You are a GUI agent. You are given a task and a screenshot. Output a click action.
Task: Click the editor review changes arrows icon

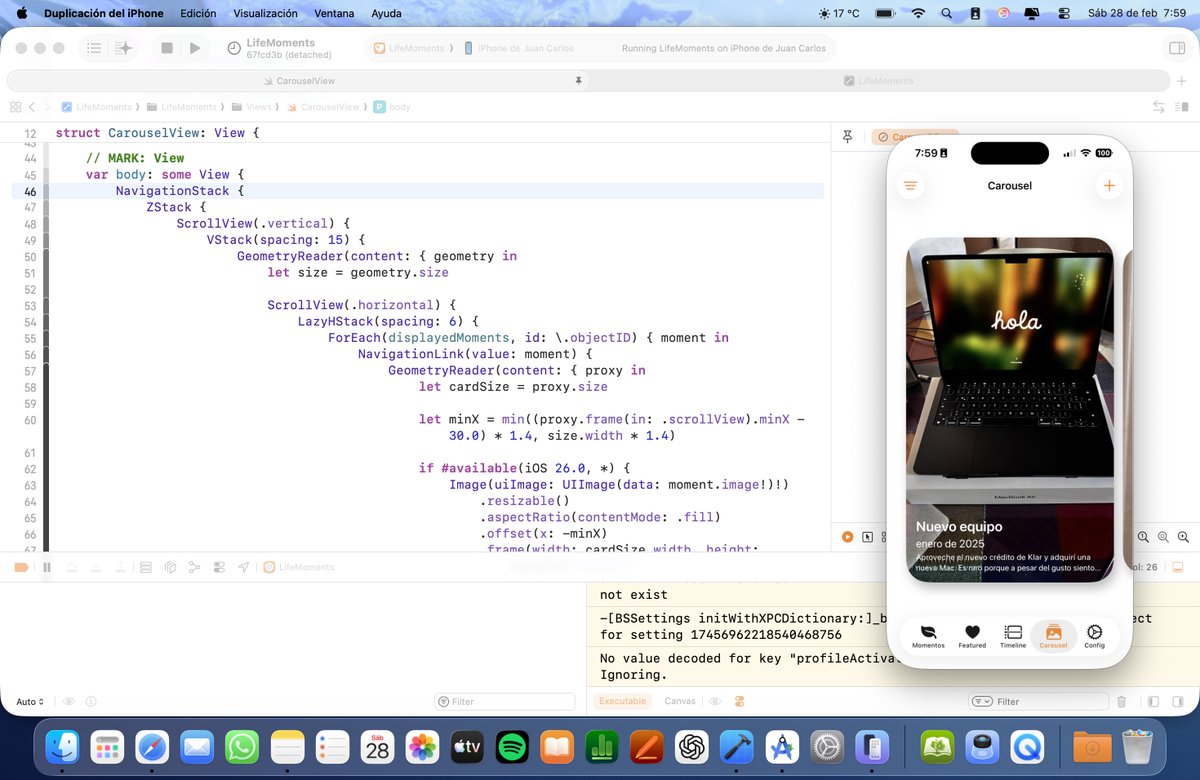tap(1159, 107)
